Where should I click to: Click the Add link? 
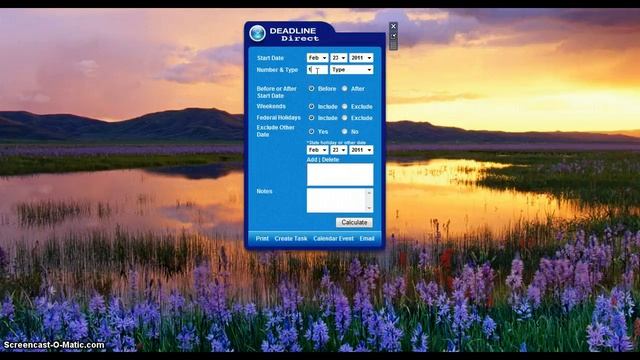point(312,160)
